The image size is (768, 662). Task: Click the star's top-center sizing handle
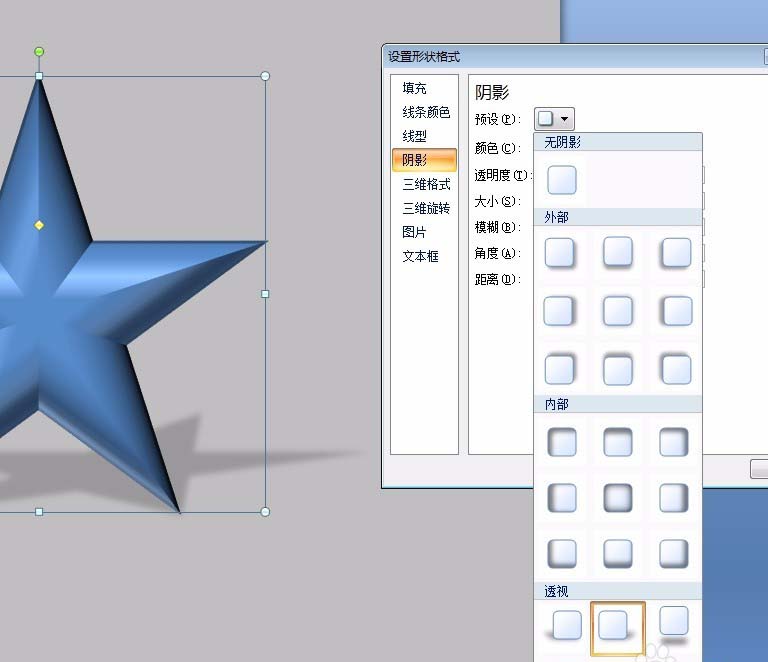pyautogui.click(x=39, y=76)
